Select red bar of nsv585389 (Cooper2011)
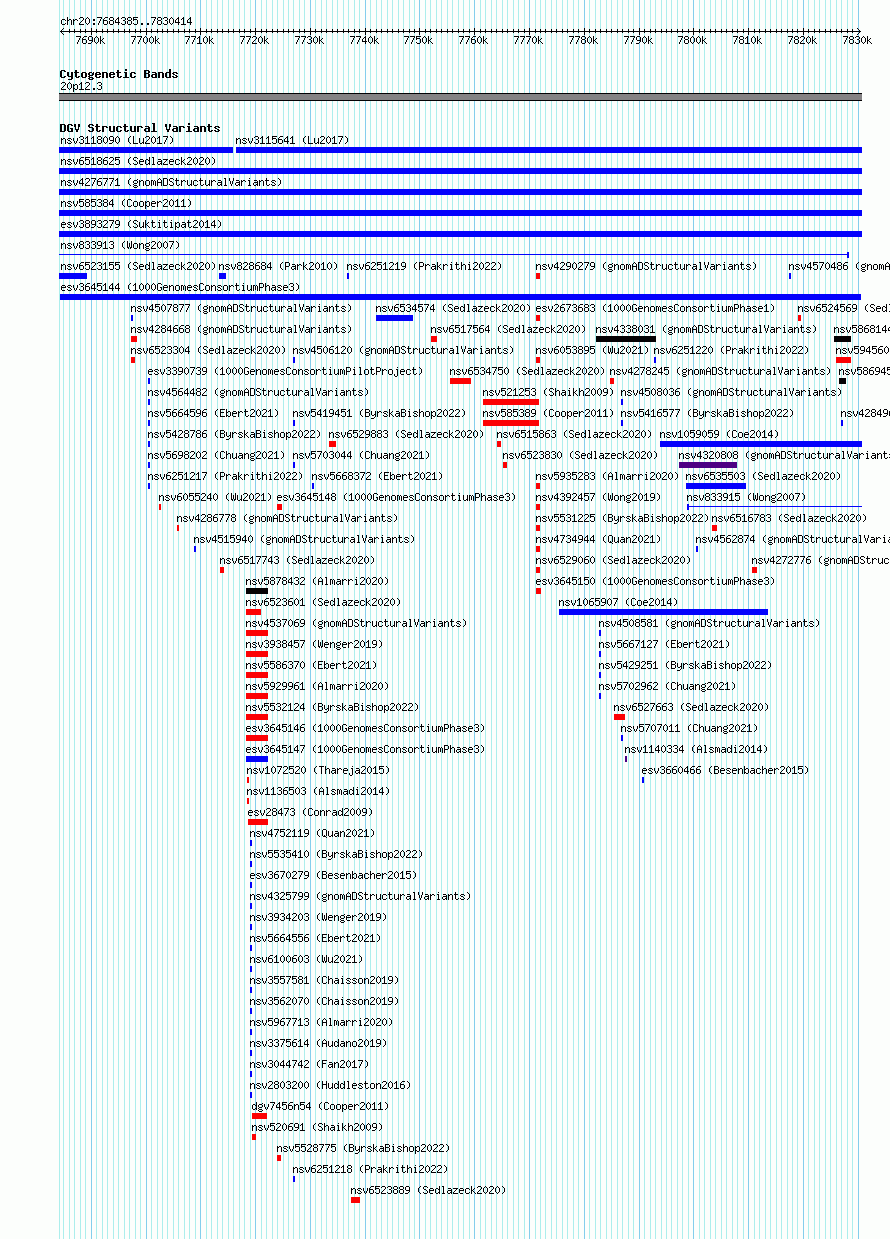 [x=511, y=423]
